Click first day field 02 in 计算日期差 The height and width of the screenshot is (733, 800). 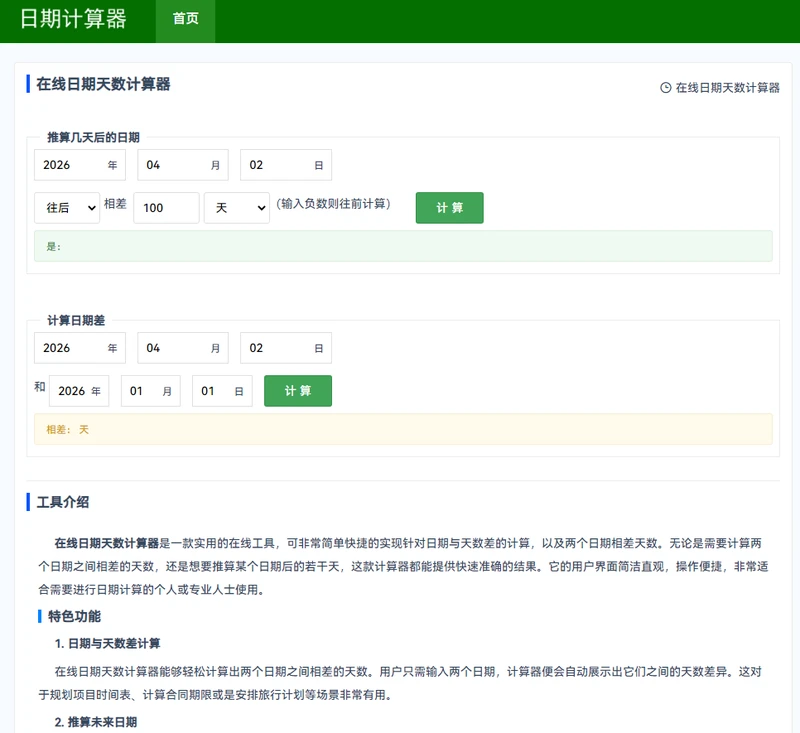[278, 348]
